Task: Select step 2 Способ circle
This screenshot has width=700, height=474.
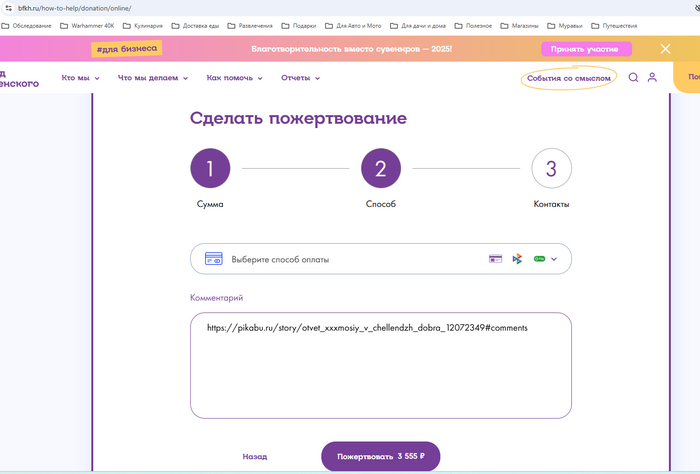Action: click(x=381, y=169)
